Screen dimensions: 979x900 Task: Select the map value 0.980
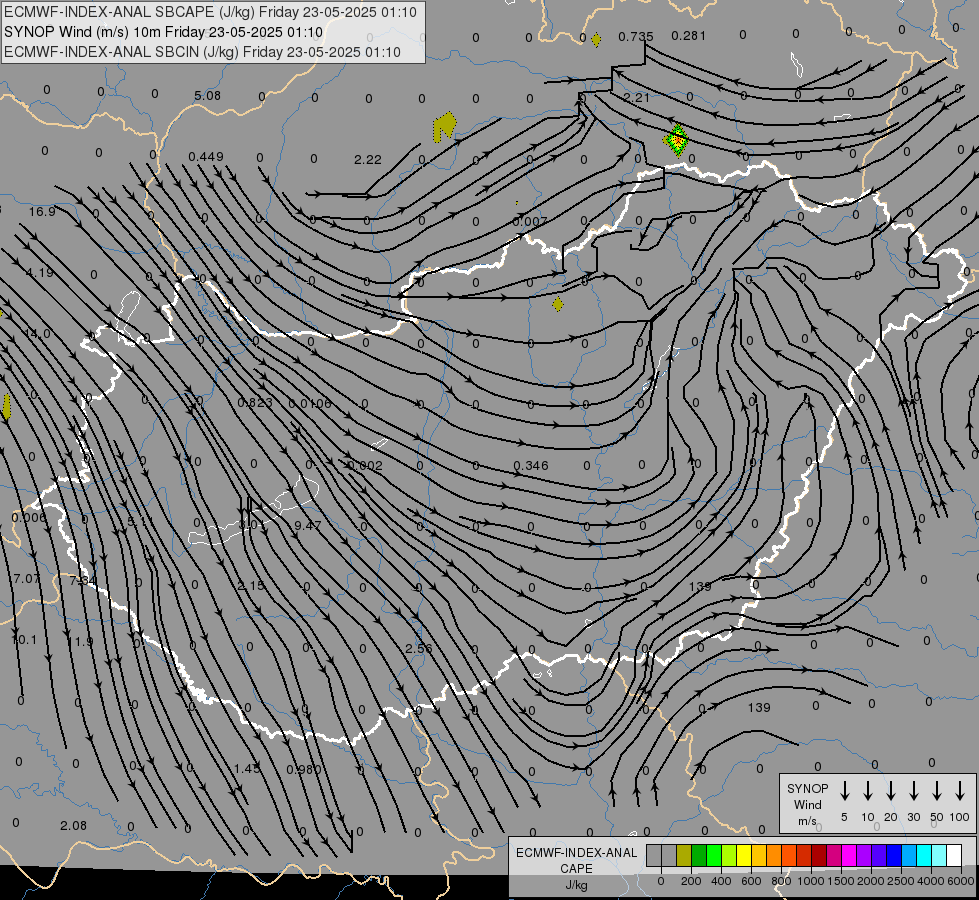[x=303, y=769]
